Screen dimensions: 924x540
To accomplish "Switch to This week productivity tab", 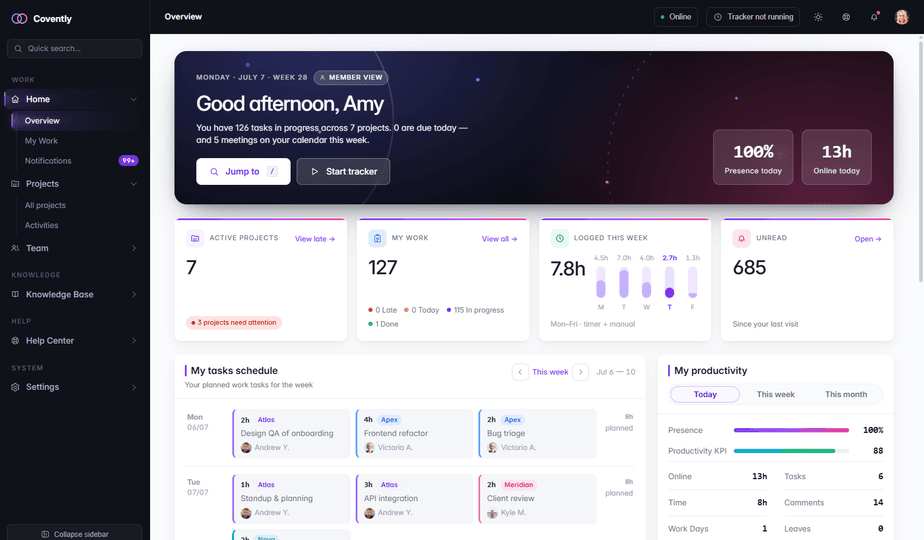I will (776, 394).
